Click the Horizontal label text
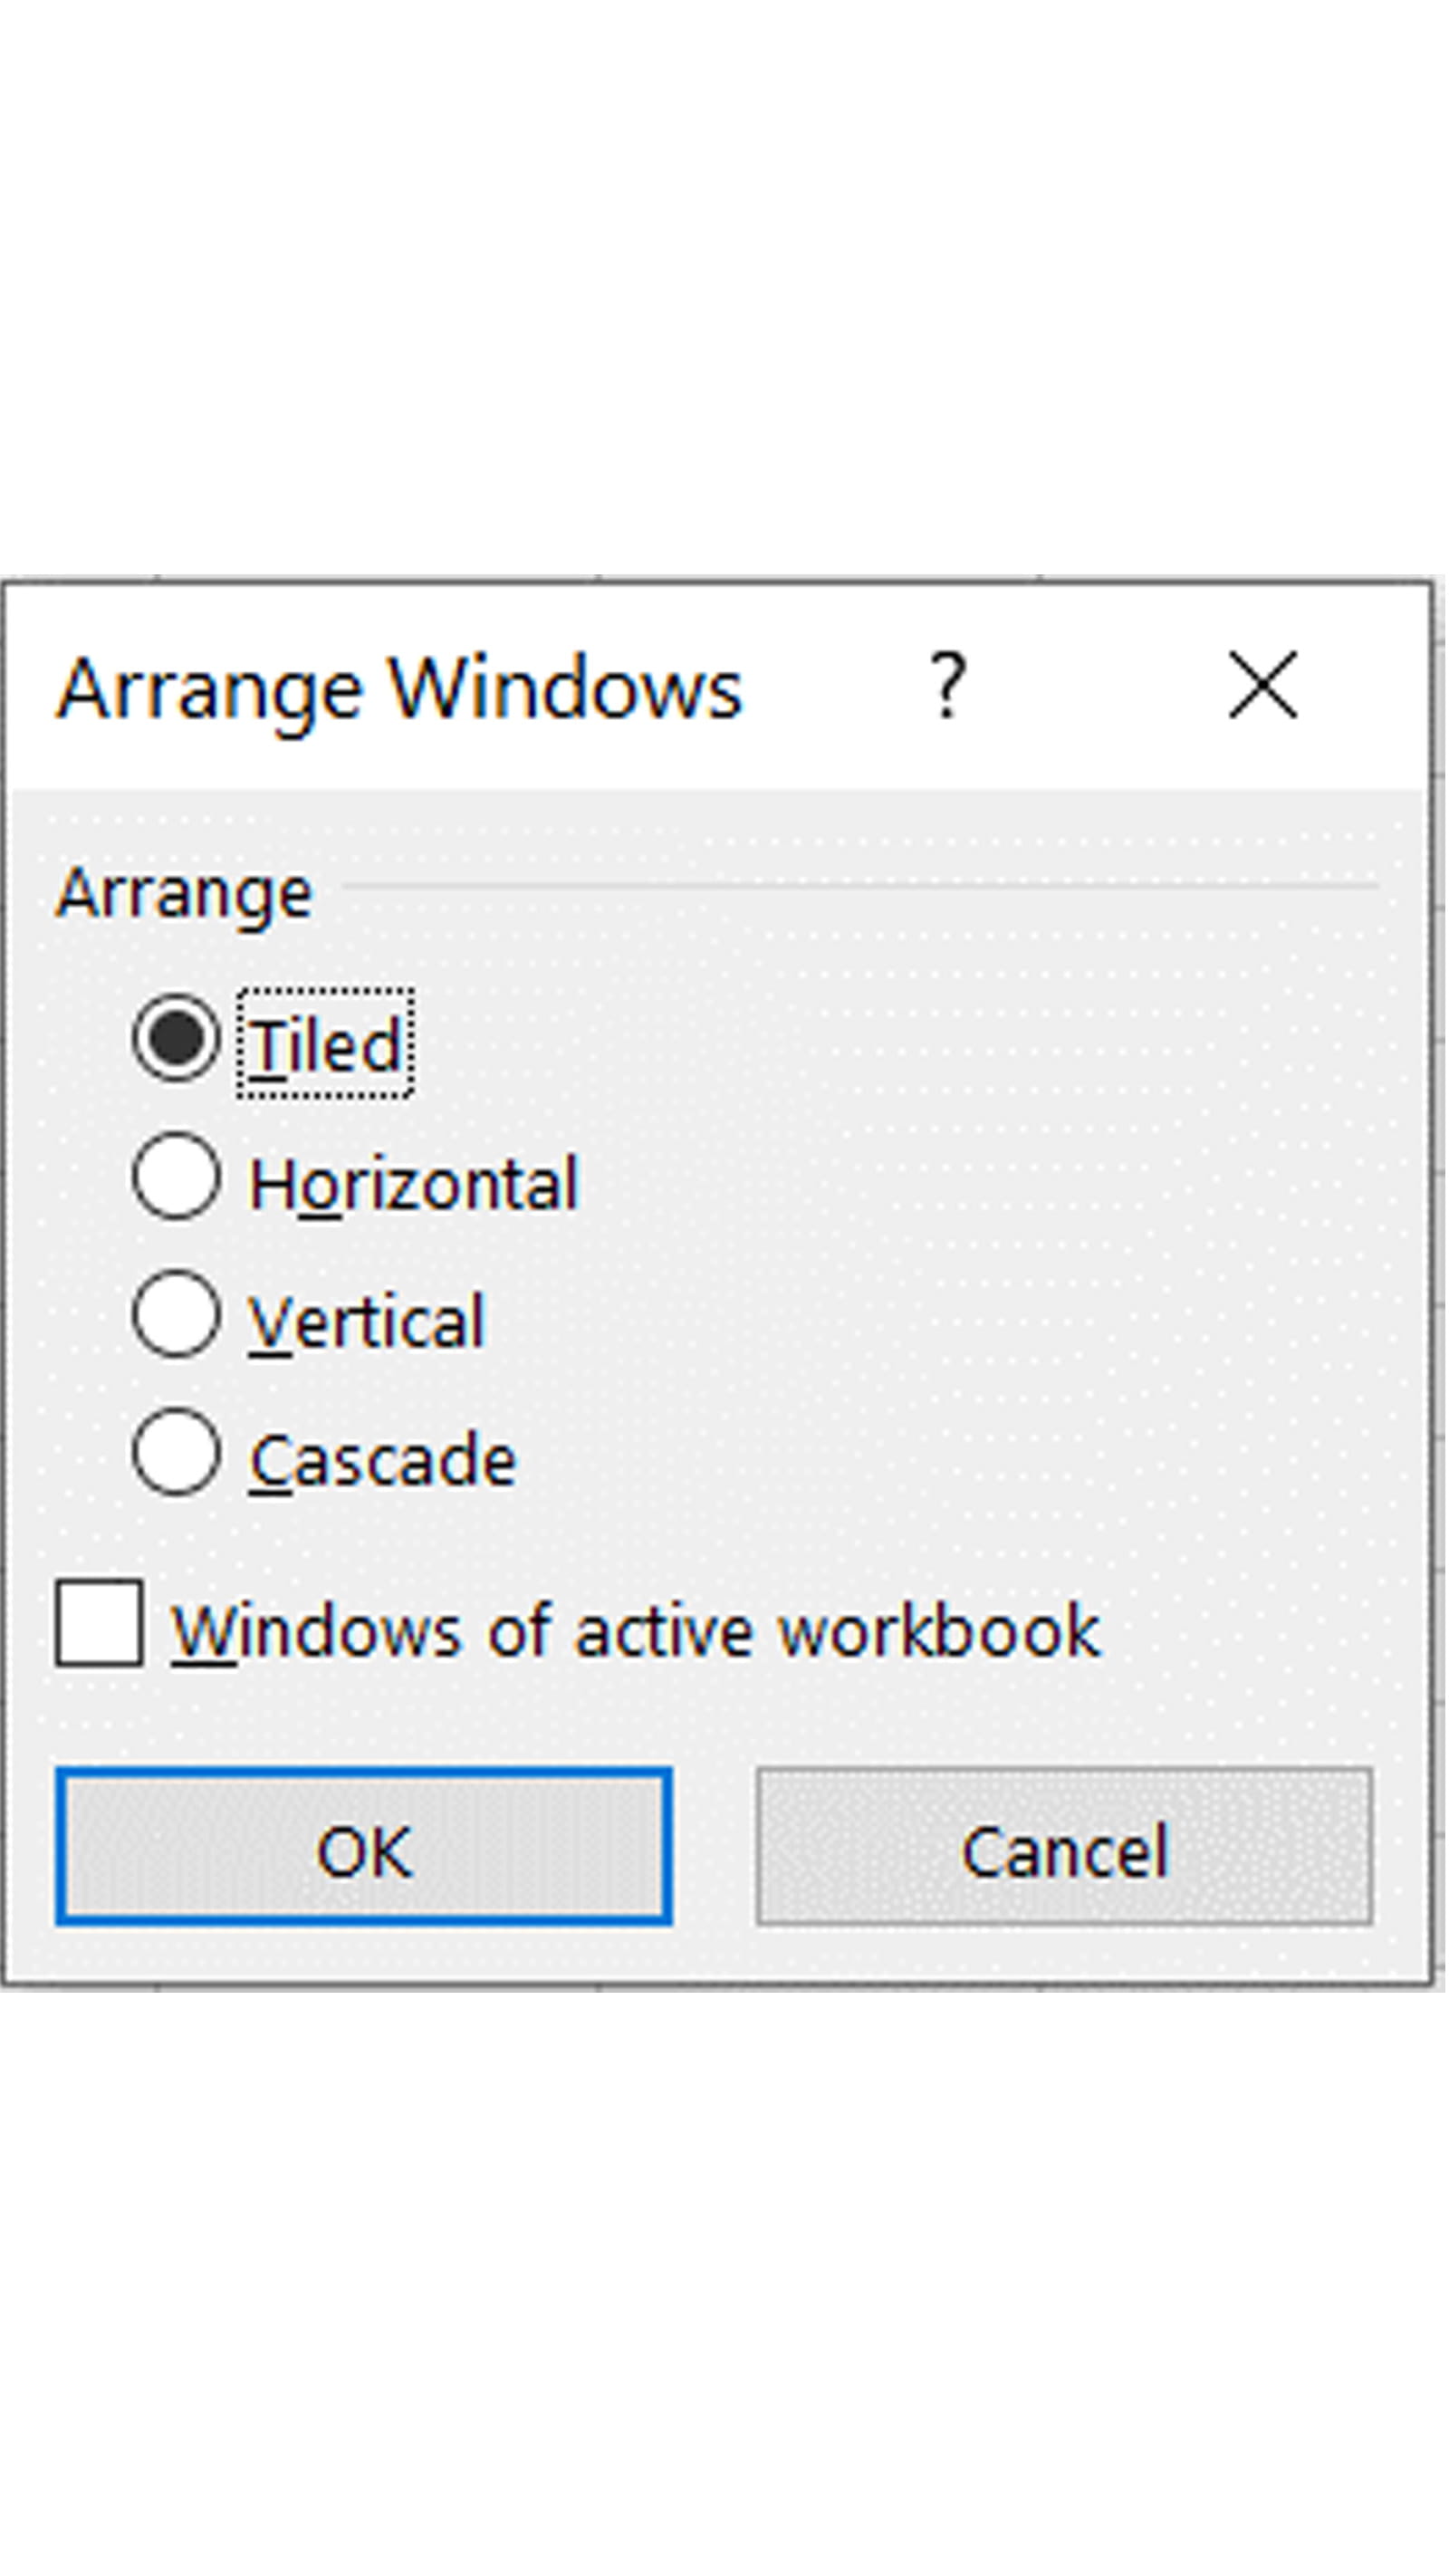This screenshot has width=1449, height=2576. (414, 1185)
